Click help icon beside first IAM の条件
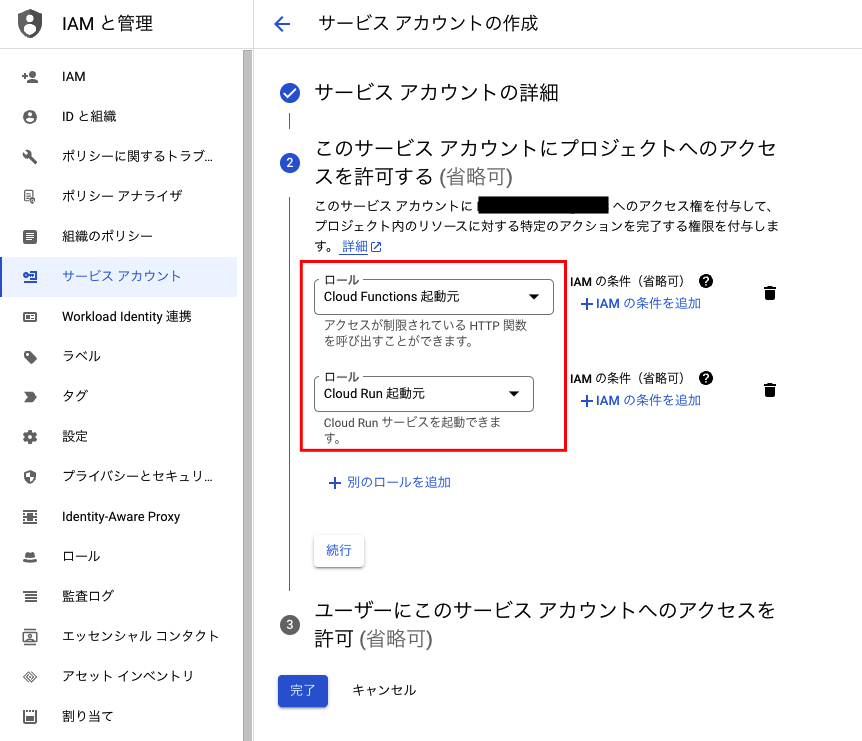Screen dimensions: 862x741 (x=706, y=281)
